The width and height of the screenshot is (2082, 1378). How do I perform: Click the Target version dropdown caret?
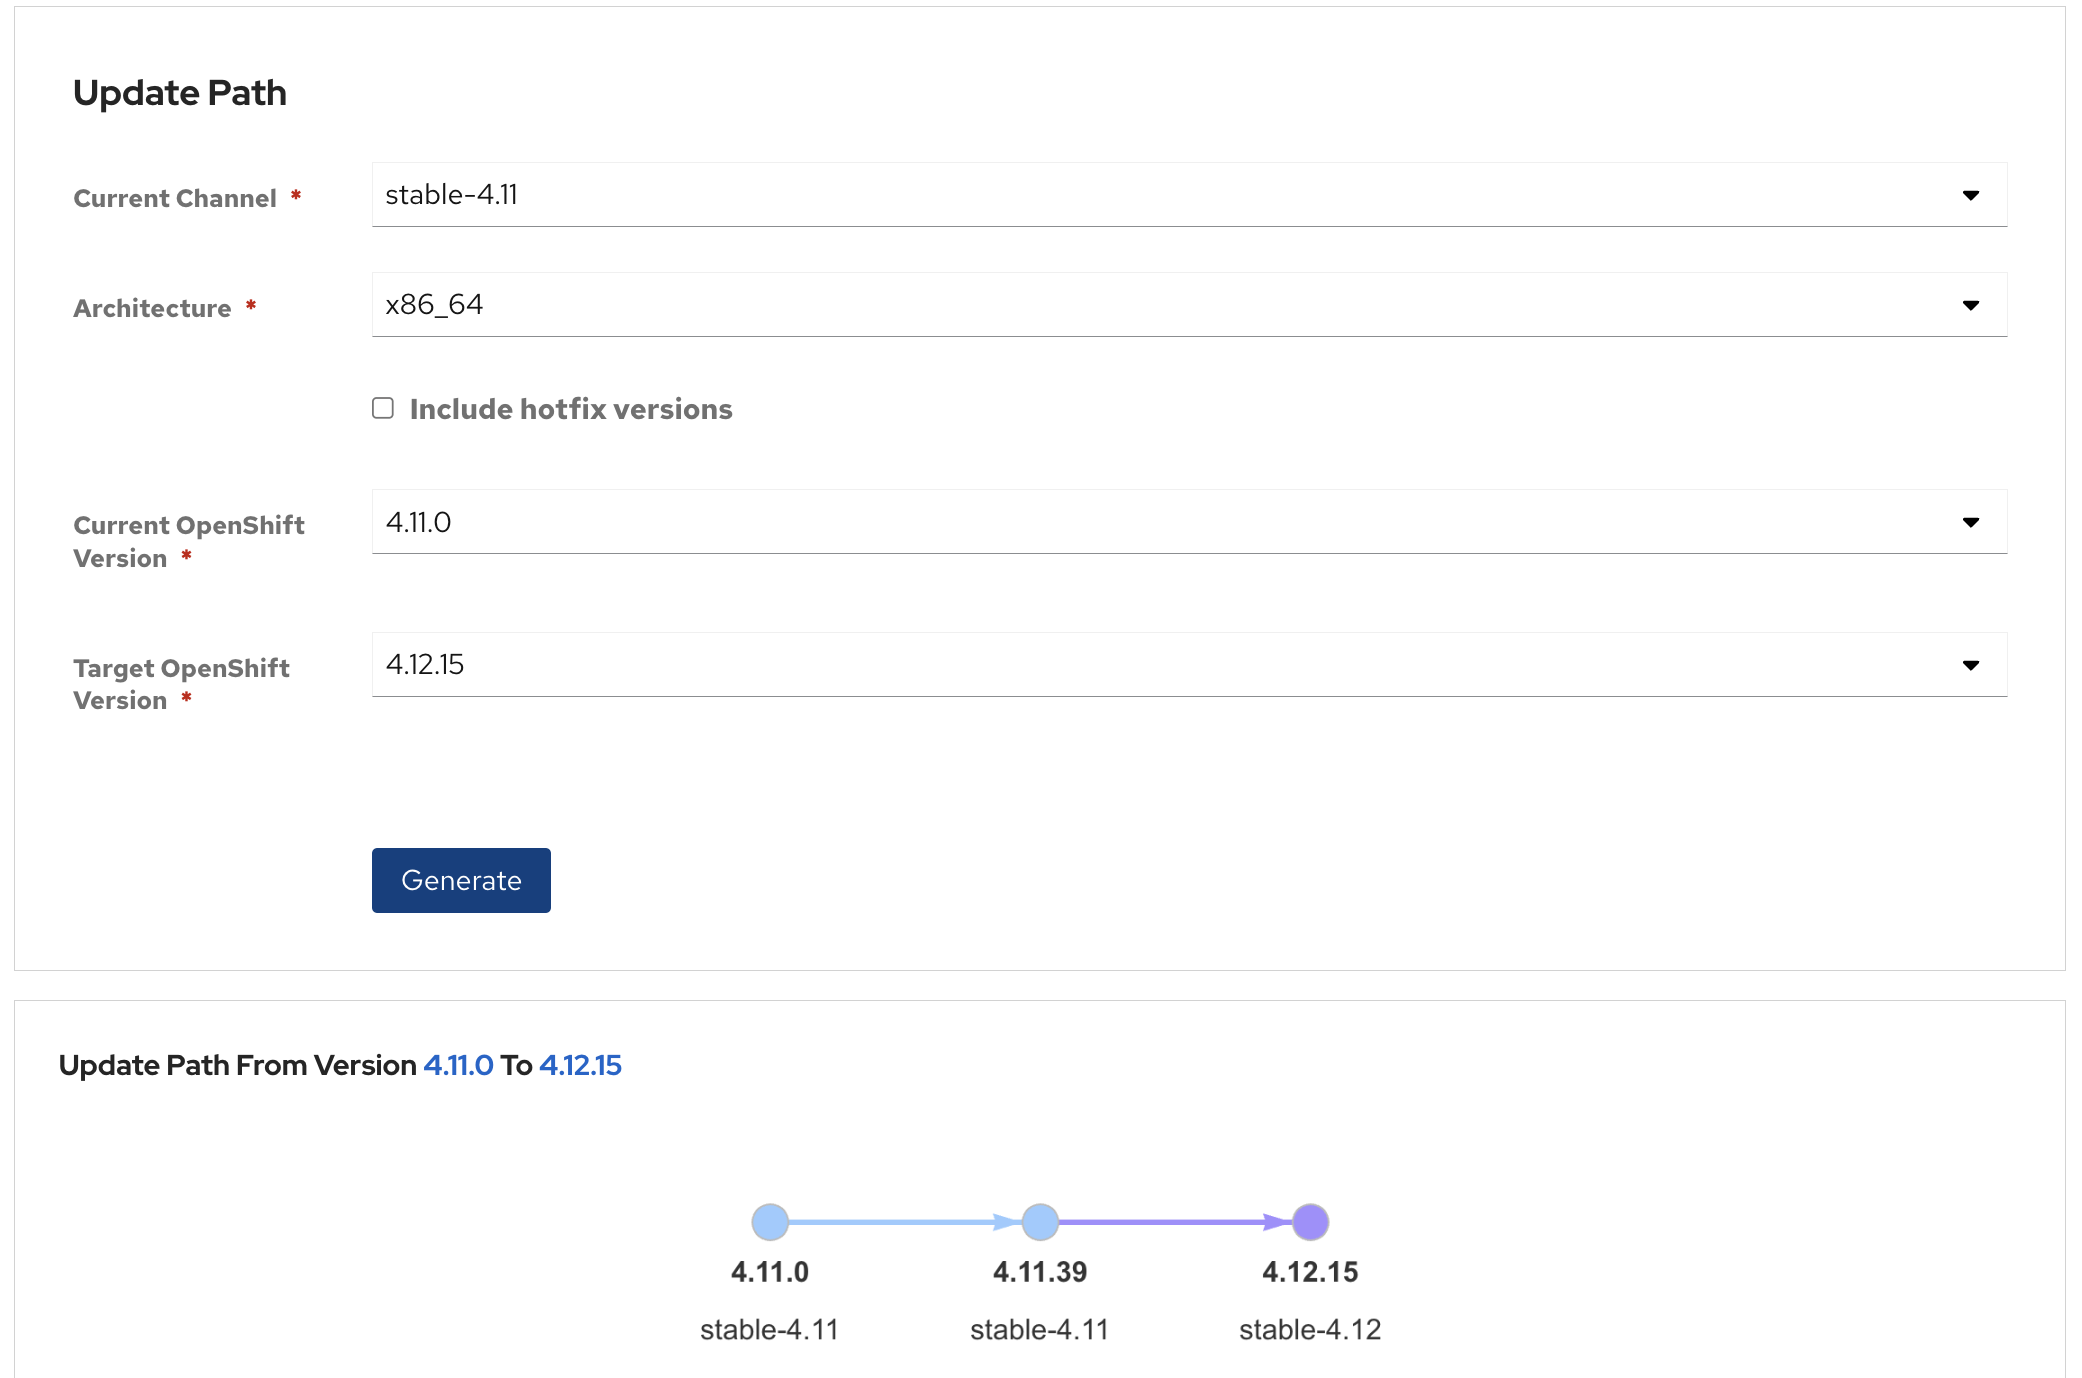pyautogui.click(x=1970, y=663)
